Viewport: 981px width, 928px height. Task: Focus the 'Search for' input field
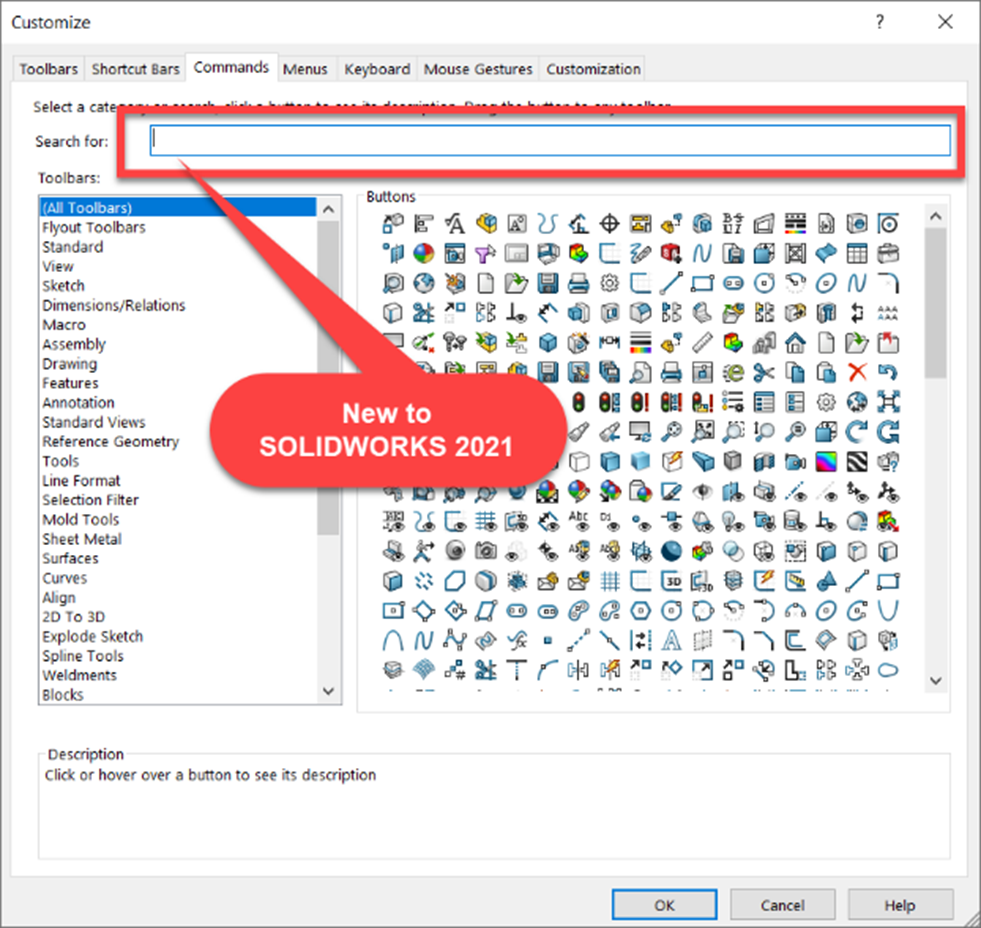551,141
